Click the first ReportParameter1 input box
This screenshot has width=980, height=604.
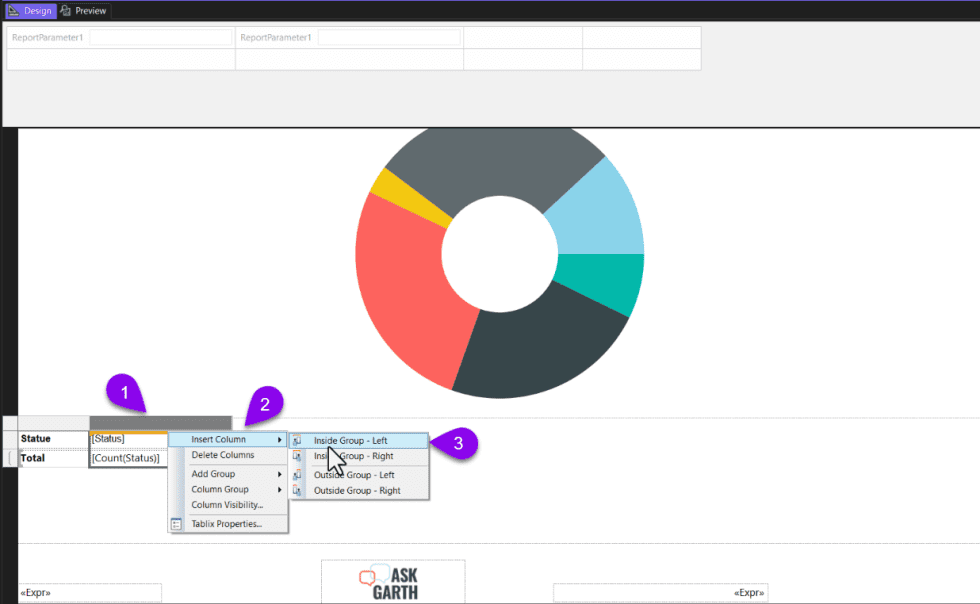pos(161,38)
